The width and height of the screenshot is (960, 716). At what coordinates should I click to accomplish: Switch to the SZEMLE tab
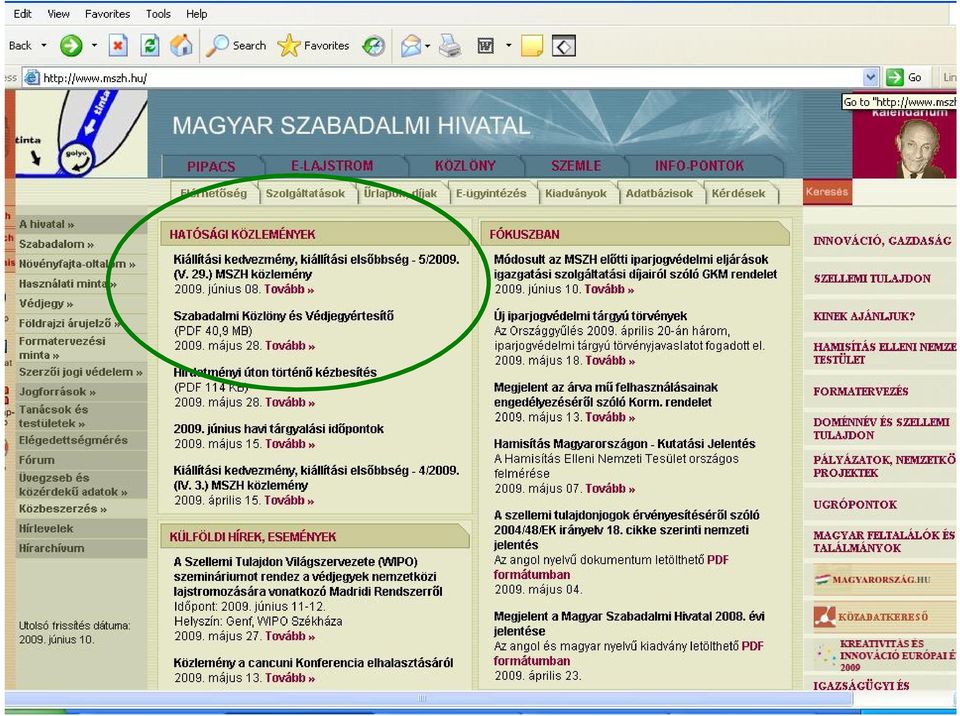pyautogui.click(x=576, y=165)
